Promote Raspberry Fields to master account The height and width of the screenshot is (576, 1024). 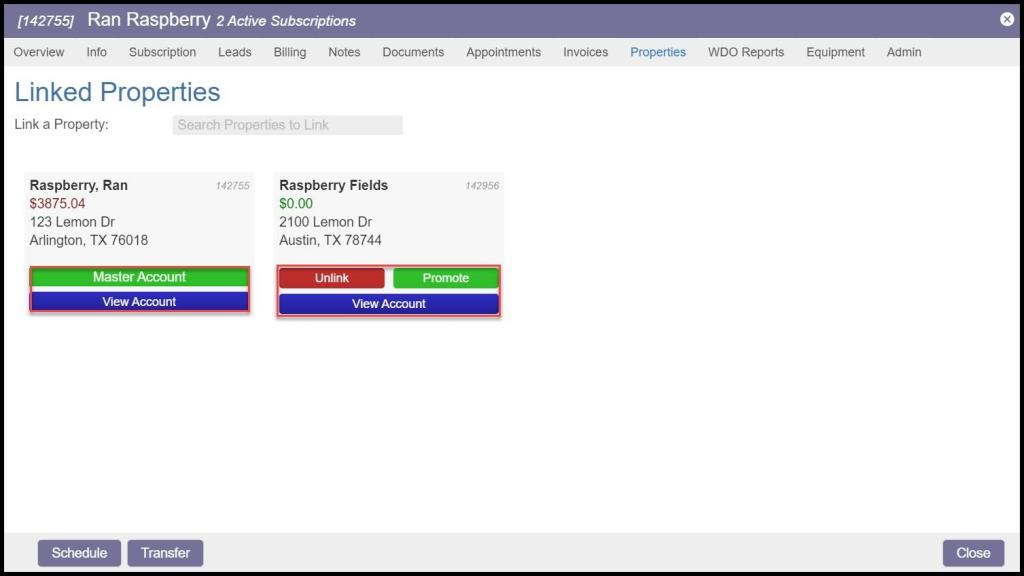[x=445, y=278]
